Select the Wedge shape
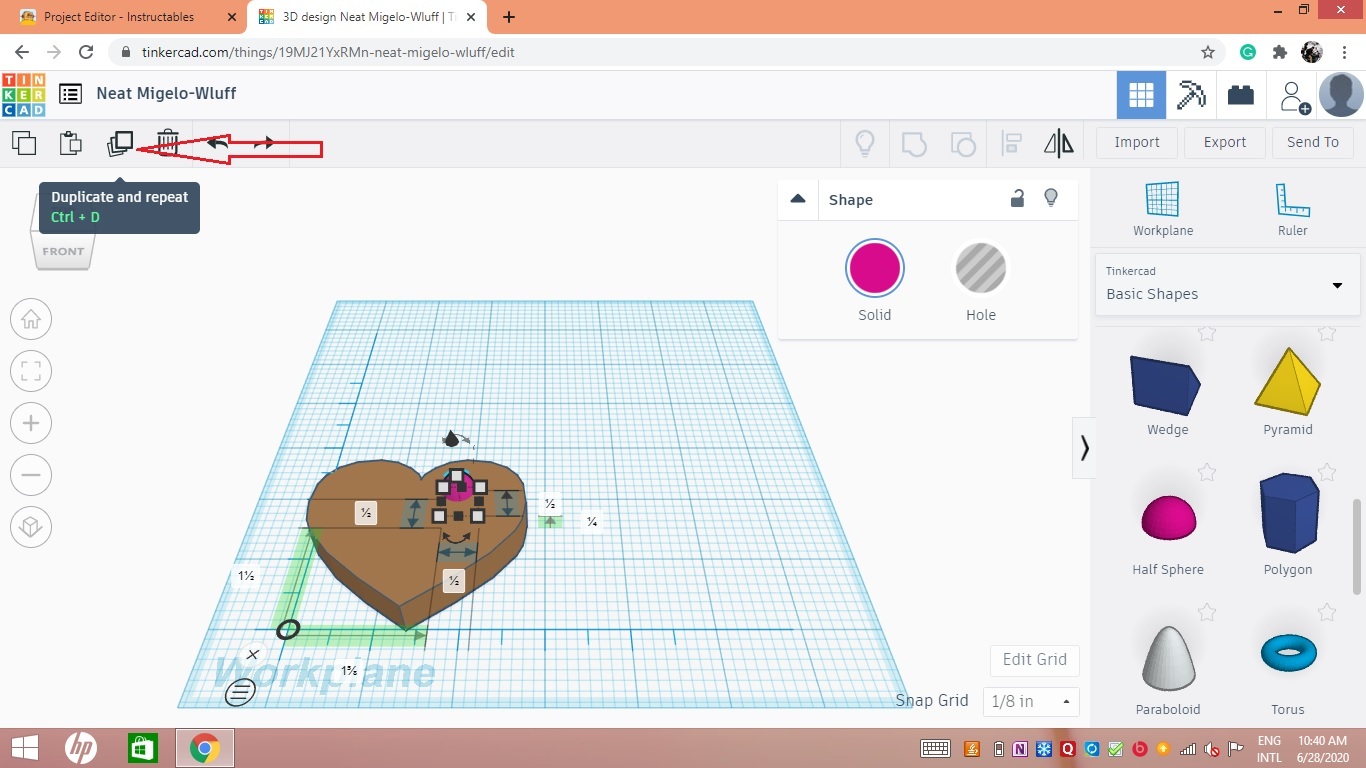1366x768 pixels. 1168,386
